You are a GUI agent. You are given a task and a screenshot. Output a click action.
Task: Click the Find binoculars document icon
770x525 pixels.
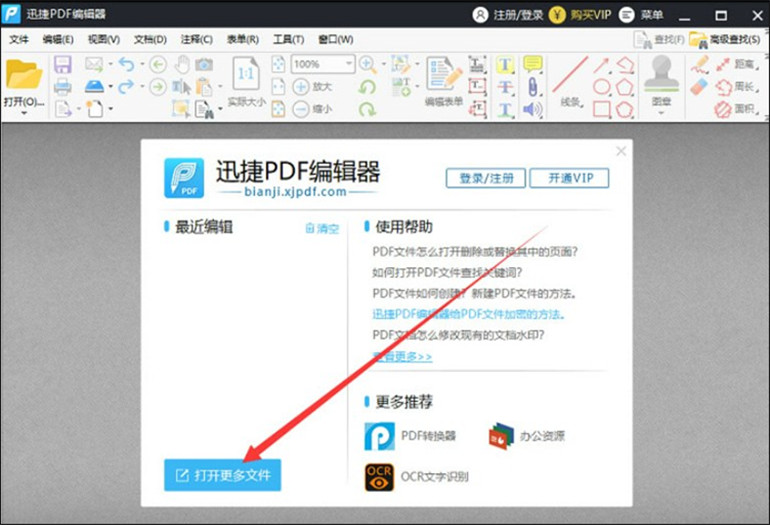204,109
